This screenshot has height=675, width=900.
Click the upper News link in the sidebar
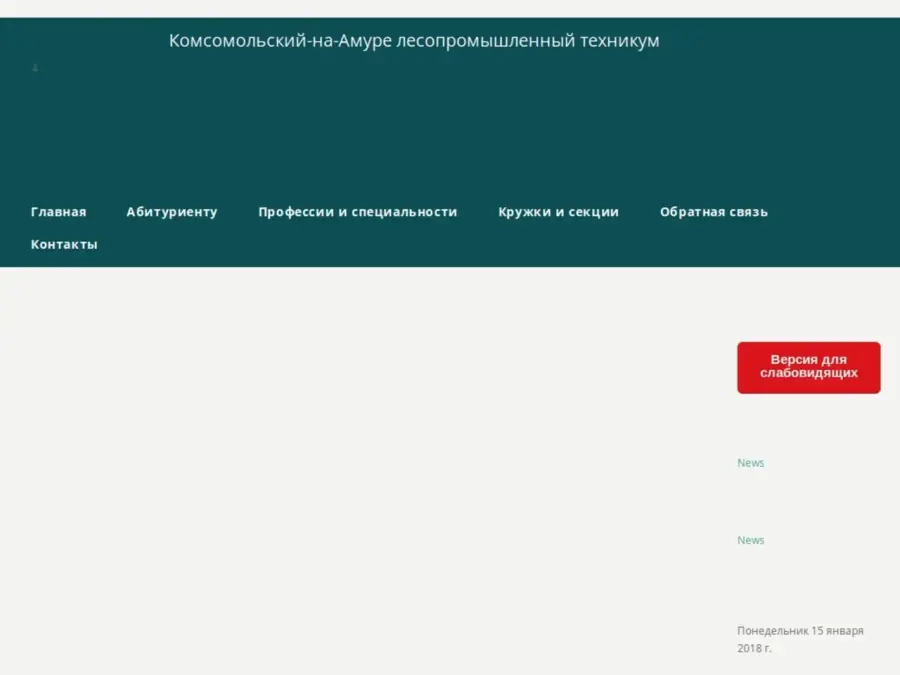click(750, 463)
